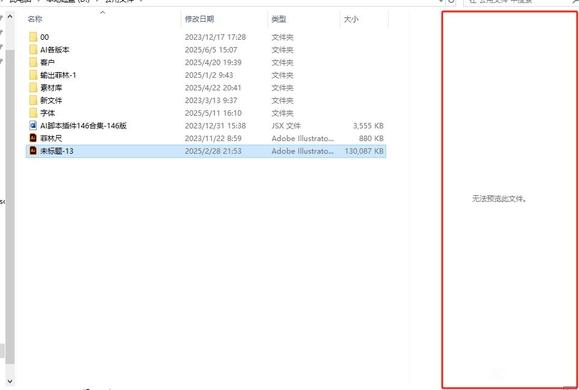Click the Illustrator icon of 菲林尺
This screenshot has height=390, width=579.
pyautogui.click(x=33, y=138)
